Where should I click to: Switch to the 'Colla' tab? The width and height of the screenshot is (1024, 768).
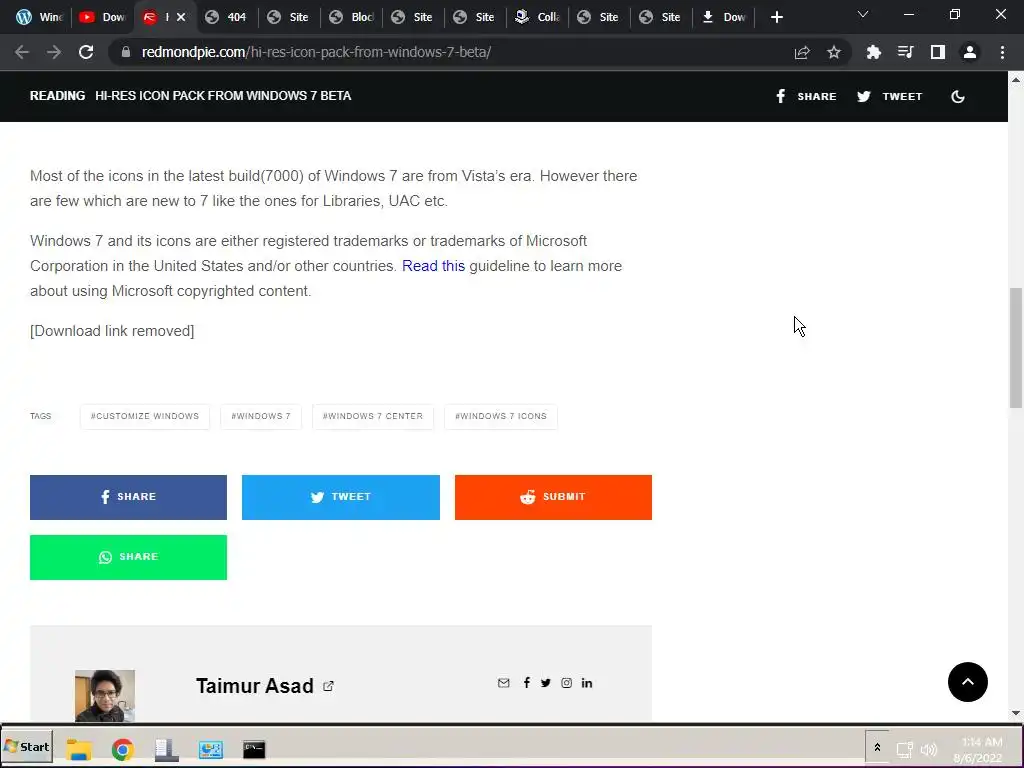[x=537, y=17]
